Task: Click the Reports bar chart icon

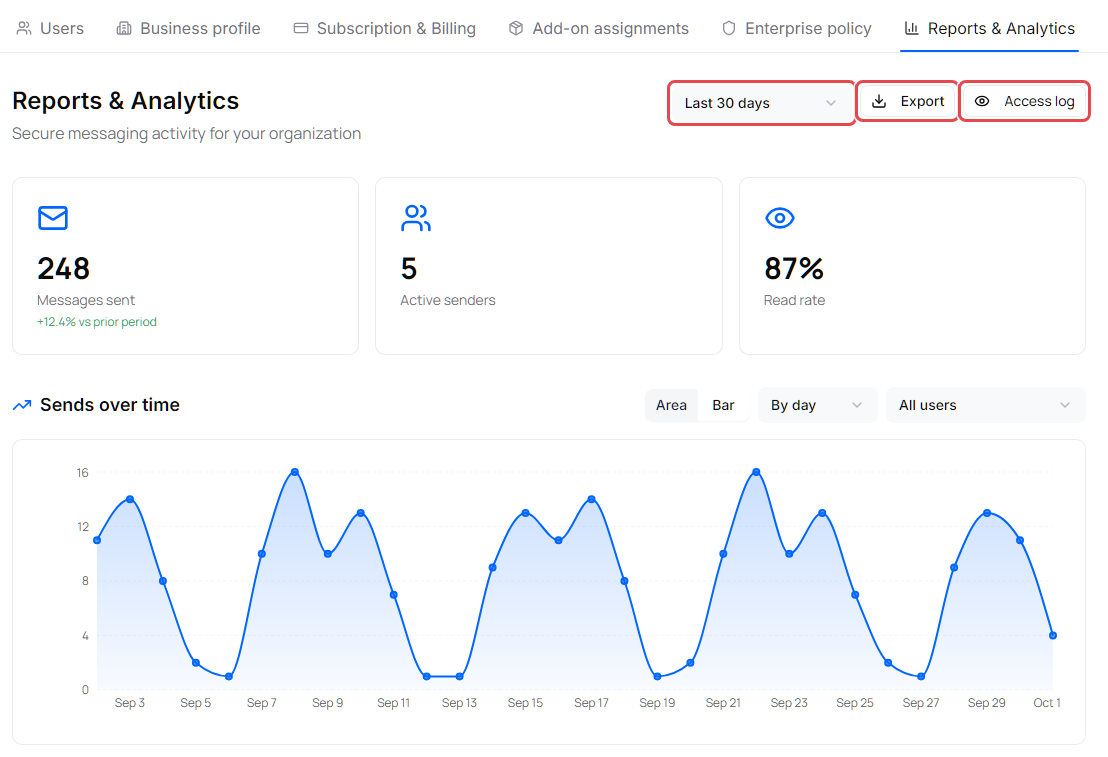Action: click(x=912, y=28)
